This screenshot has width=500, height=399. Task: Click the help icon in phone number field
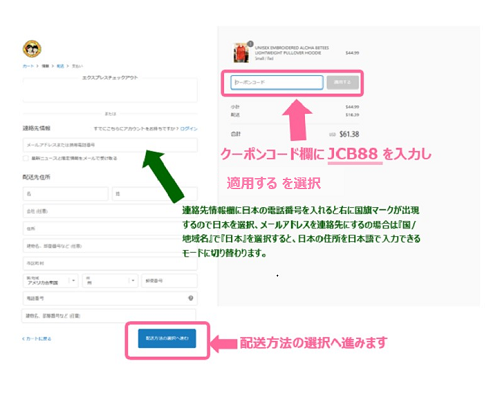click(191, 298)
